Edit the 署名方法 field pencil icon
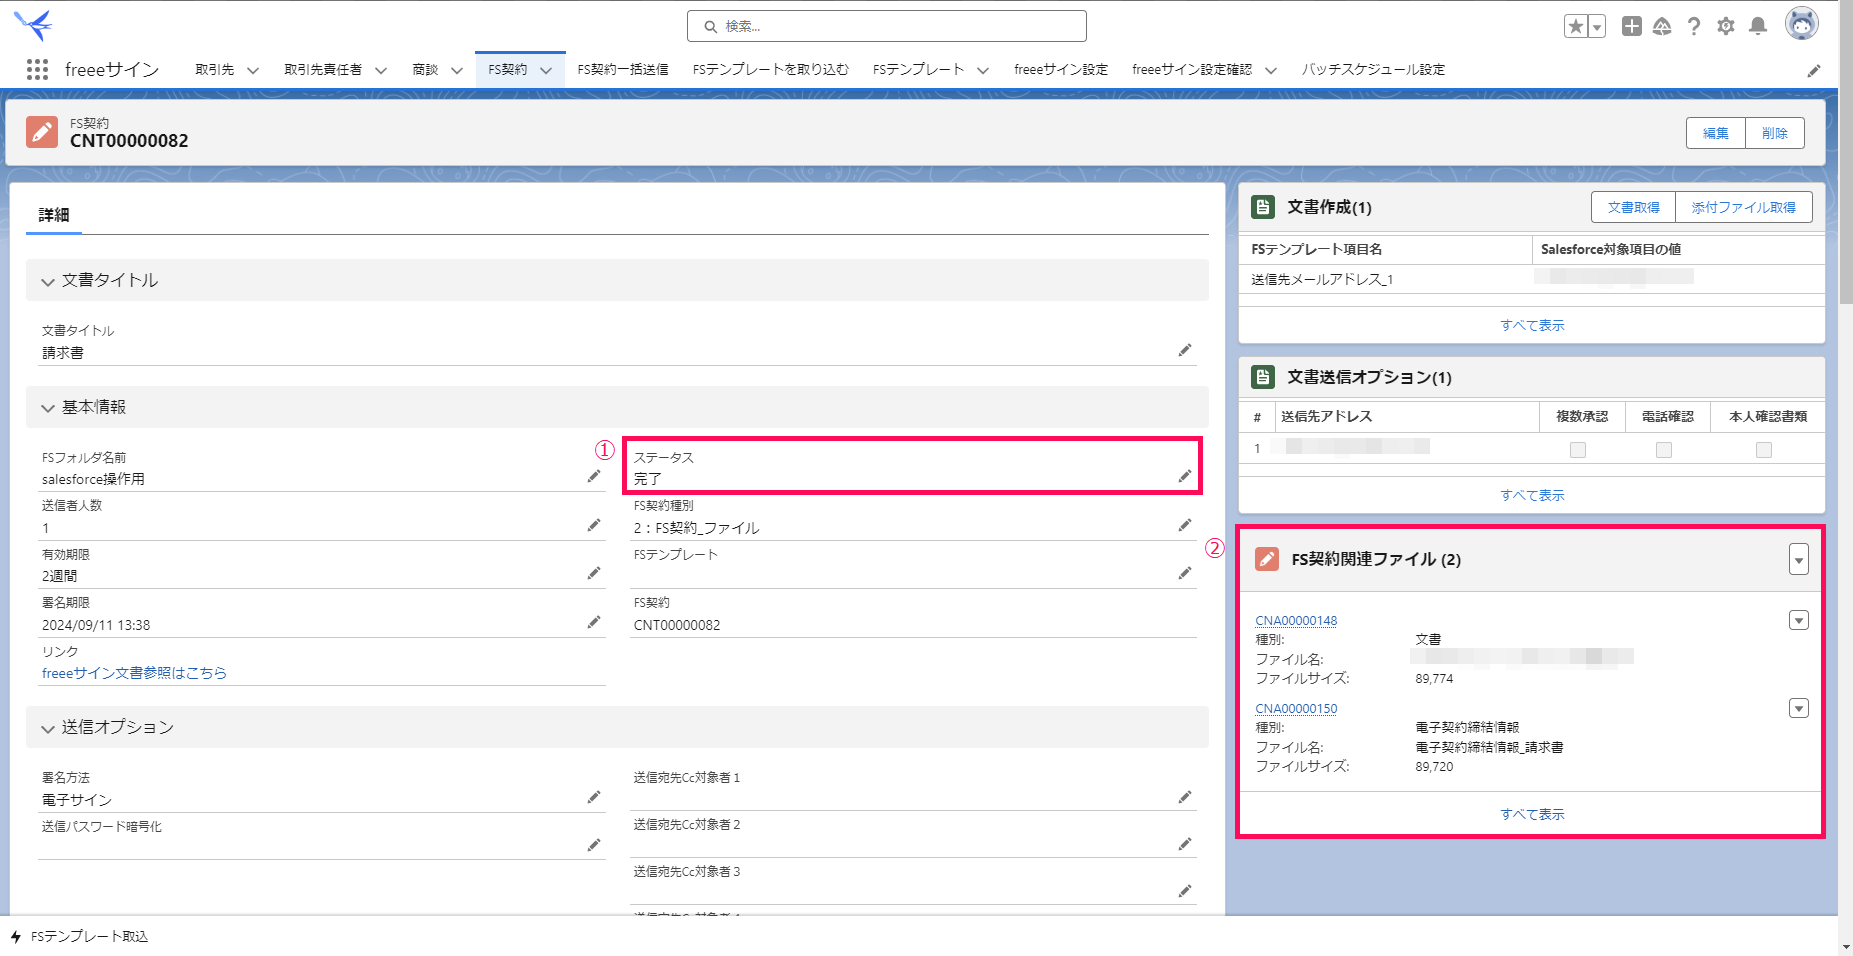 click(594, 797)
